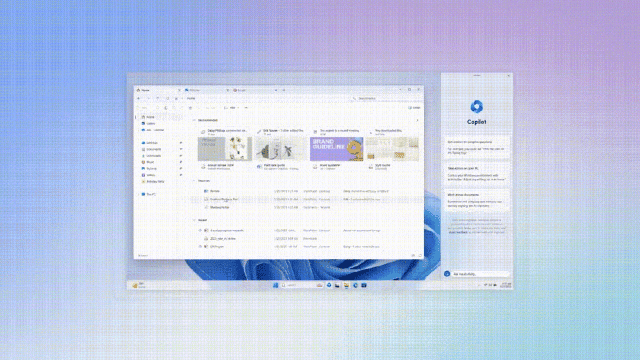Click the Ask me anything input field
This screenshot has width=640, height=360.
(480, 274)
